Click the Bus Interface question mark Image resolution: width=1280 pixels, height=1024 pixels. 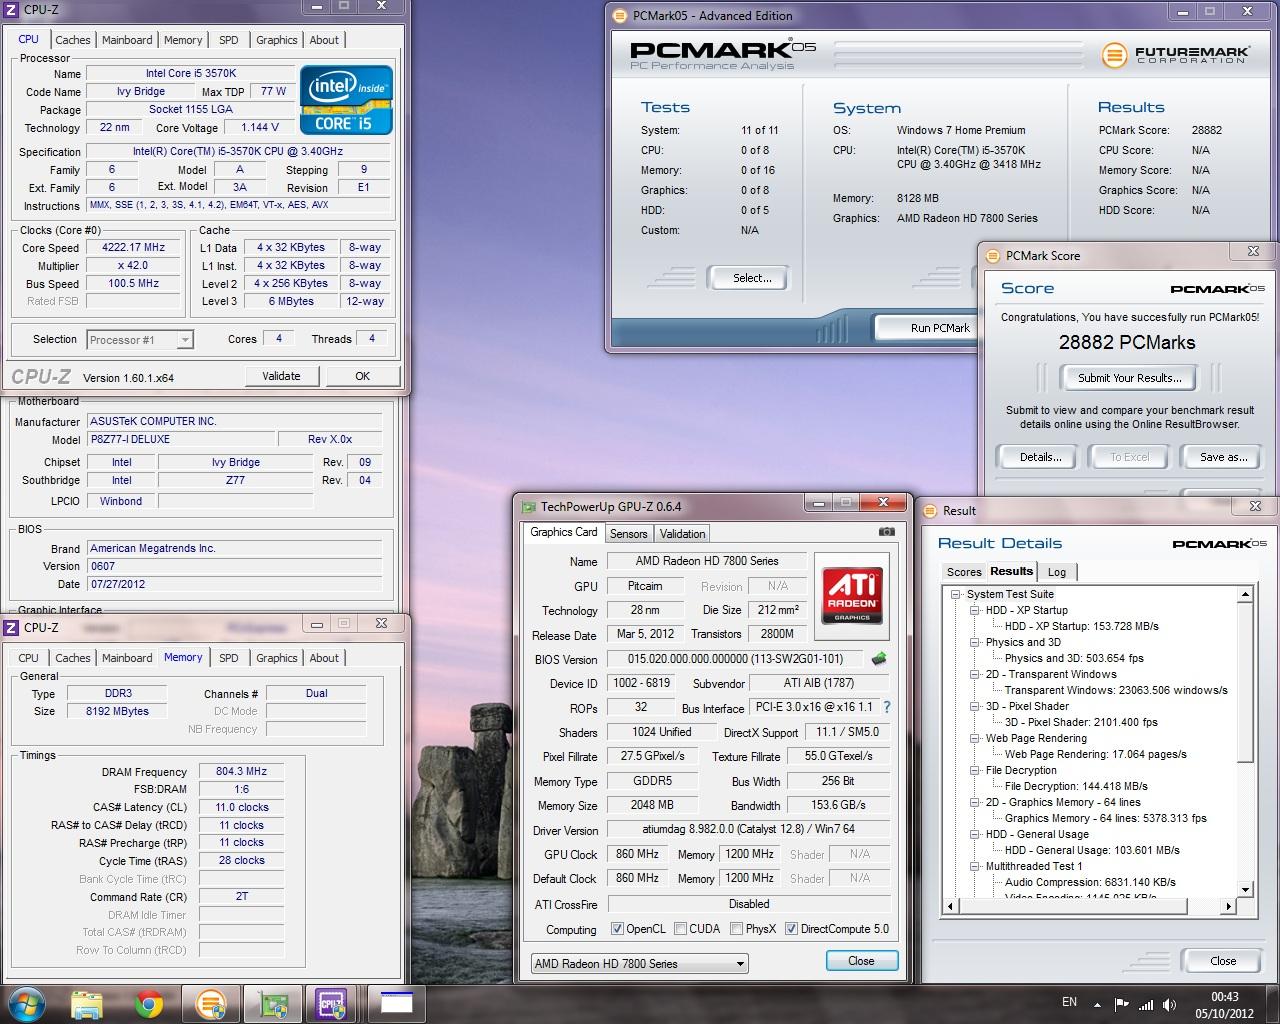point(887,707)
